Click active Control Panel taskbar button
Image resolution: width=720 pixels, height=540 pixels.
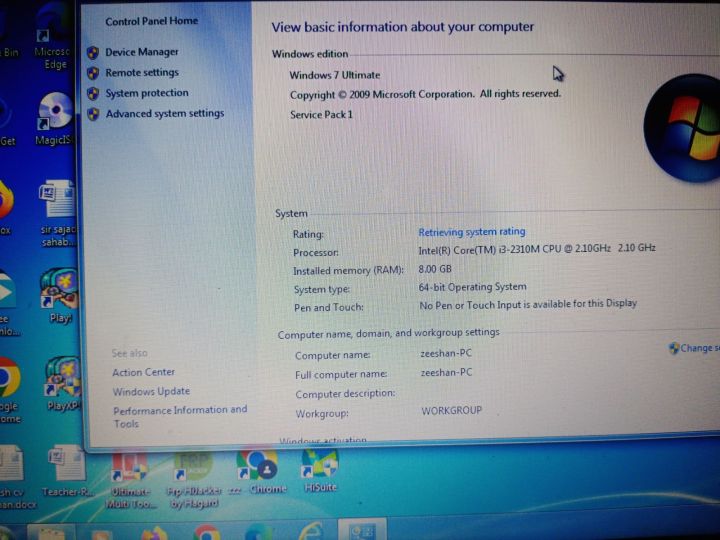pyautogui.click(x=362, y=530)
